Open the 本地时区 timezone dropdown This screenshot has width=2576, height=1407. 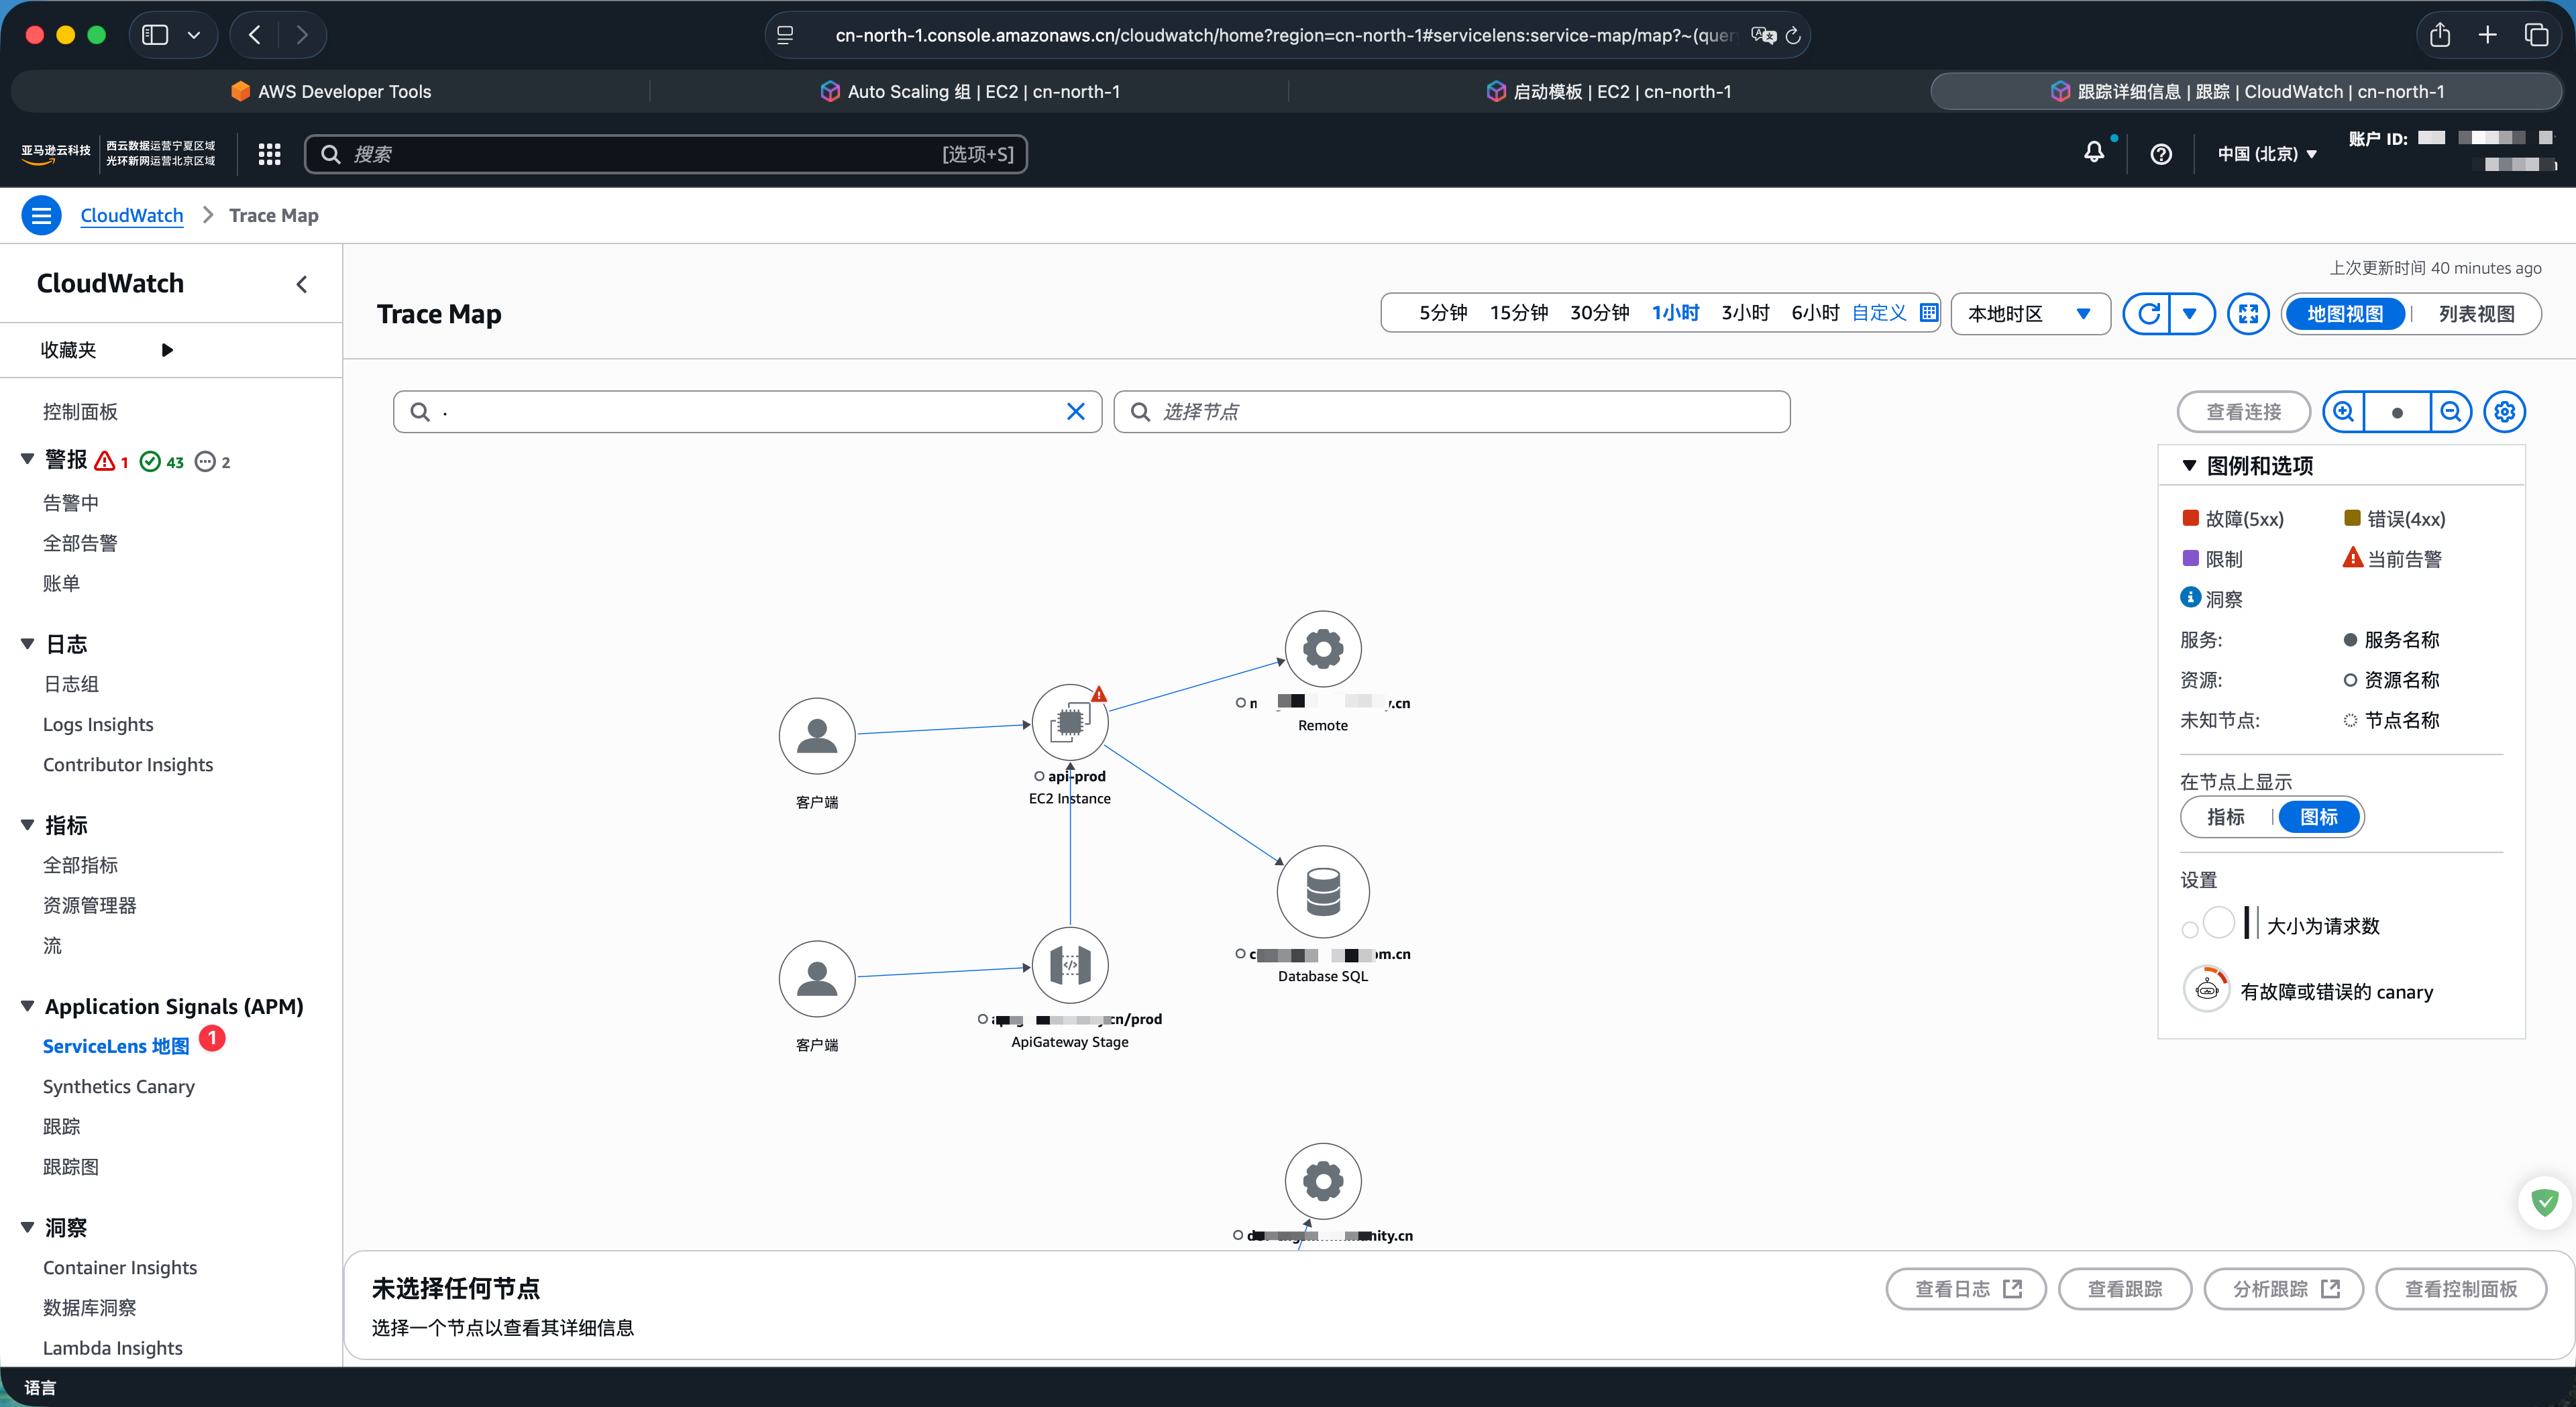(x=2030, y=314)
